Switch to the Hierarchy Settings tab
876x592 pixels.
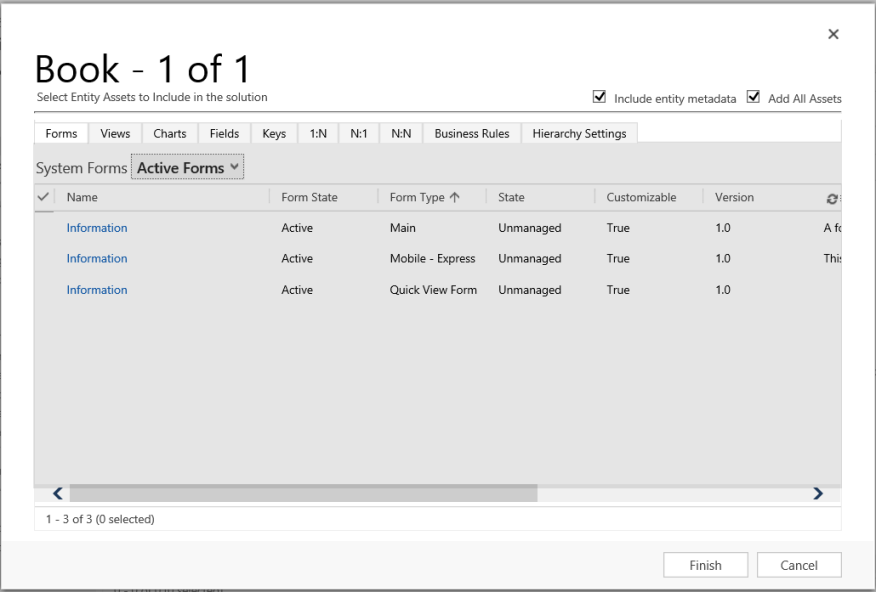click(x=581, y=132)
